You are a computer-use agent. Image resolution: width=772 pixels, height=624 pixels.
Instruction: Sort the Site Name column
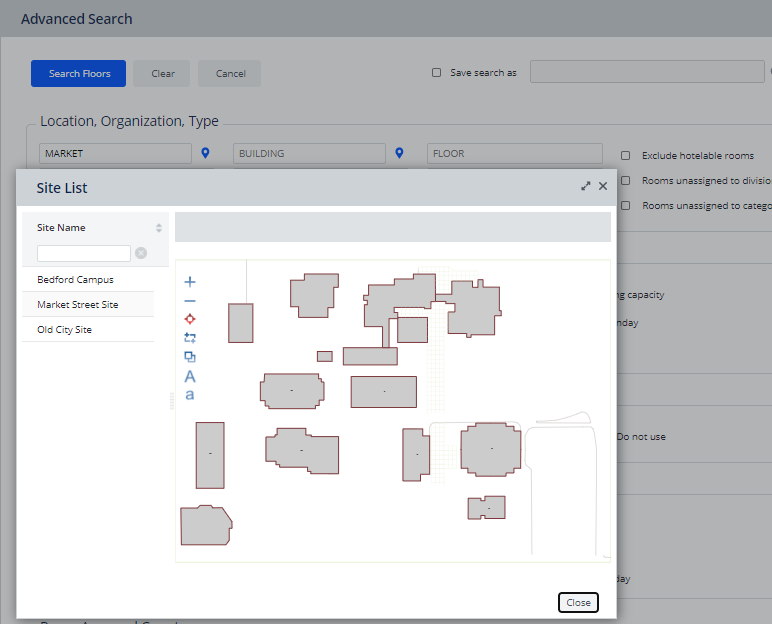coord(158,228)
